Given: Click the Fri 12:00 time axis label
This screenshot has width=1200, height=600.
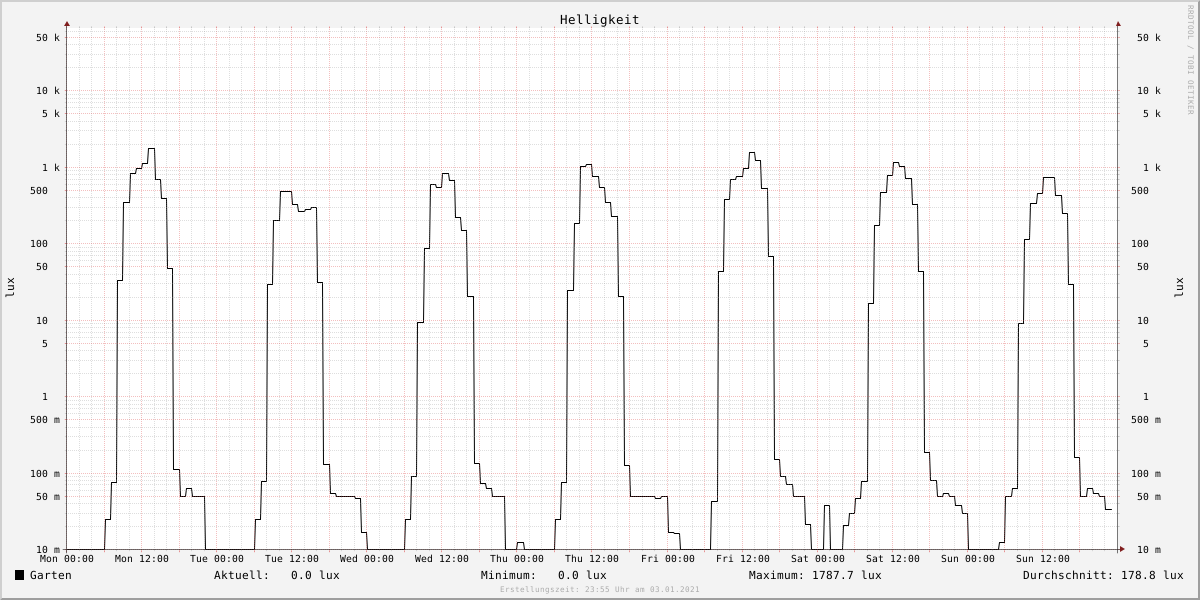Looking at the screenshot, I should tap(743, 559).
